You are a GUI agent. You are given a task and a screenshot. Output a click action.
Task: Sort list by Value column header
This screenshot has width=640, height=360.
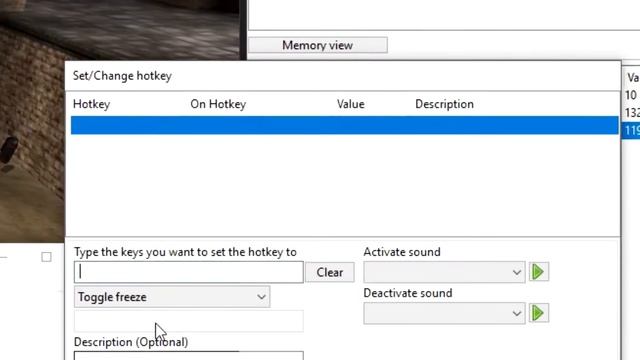[x=351, y=104]
